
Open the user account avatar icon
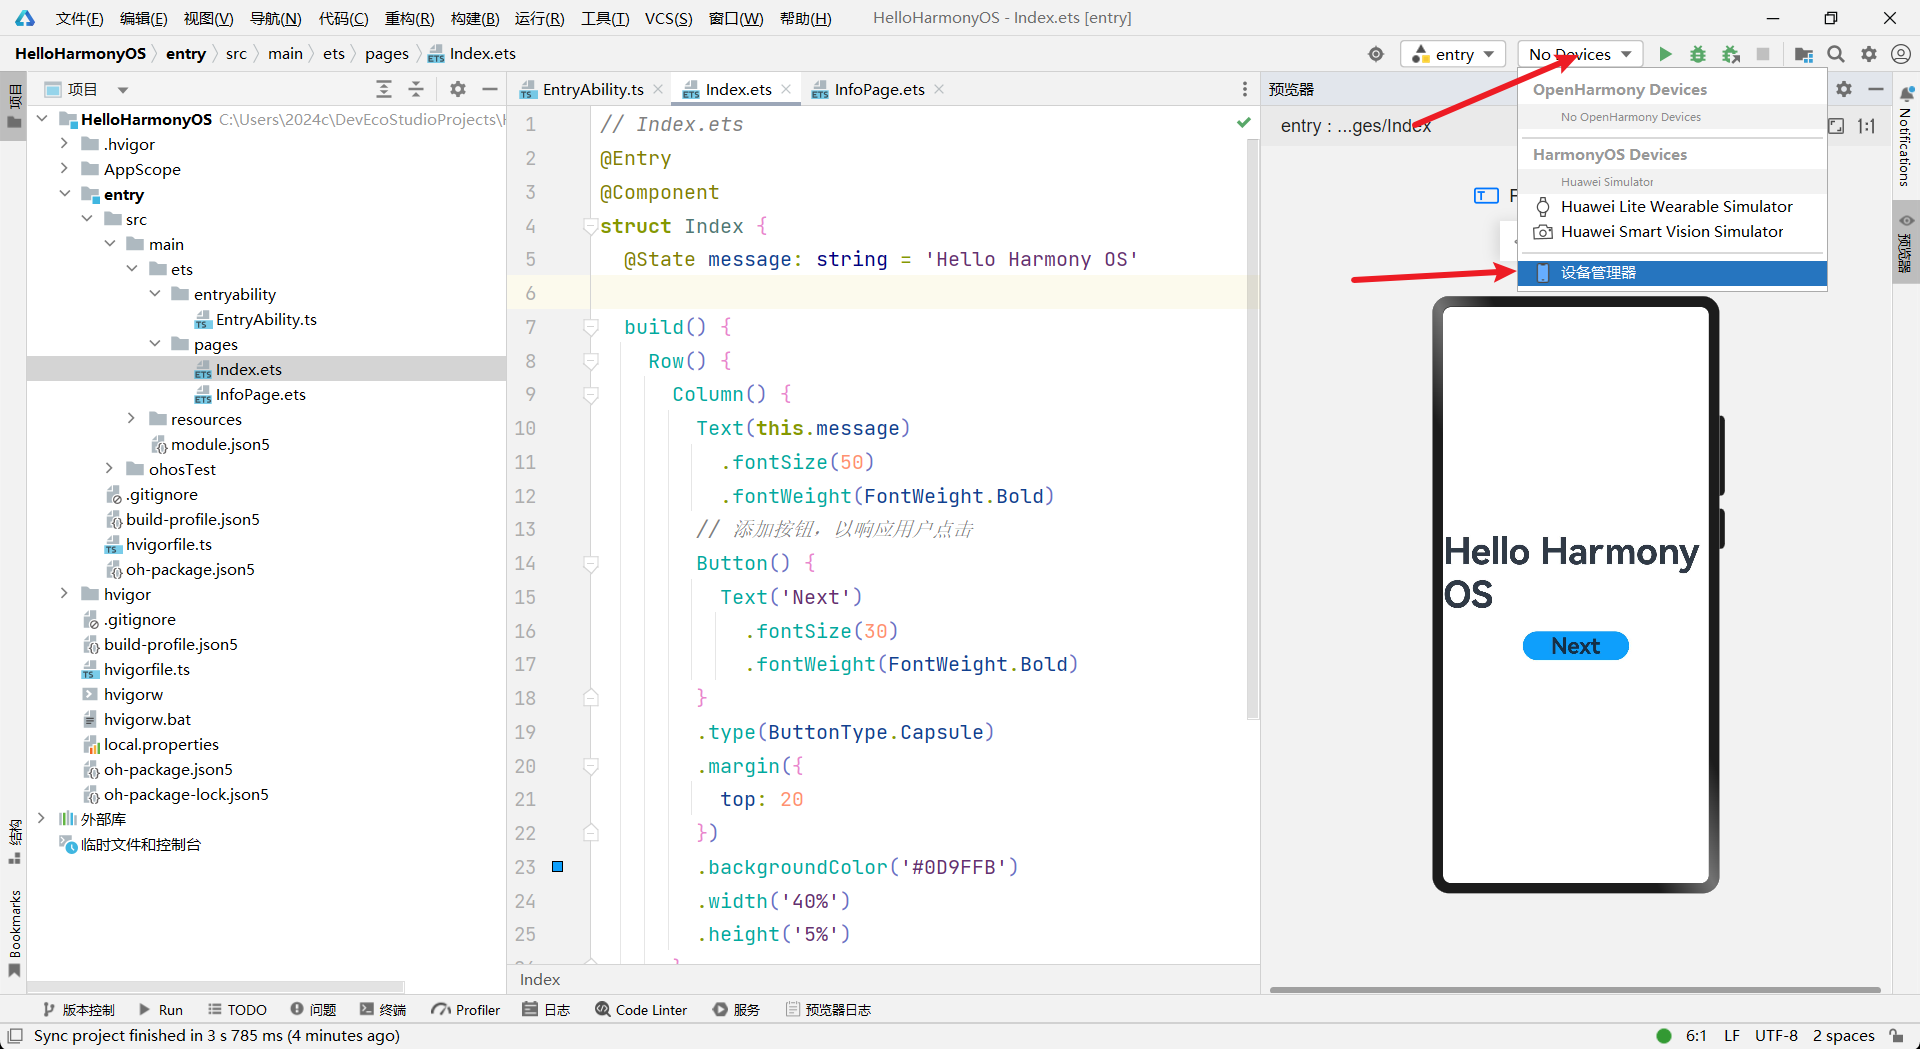pyautogui.click(x=1901, y=54)
